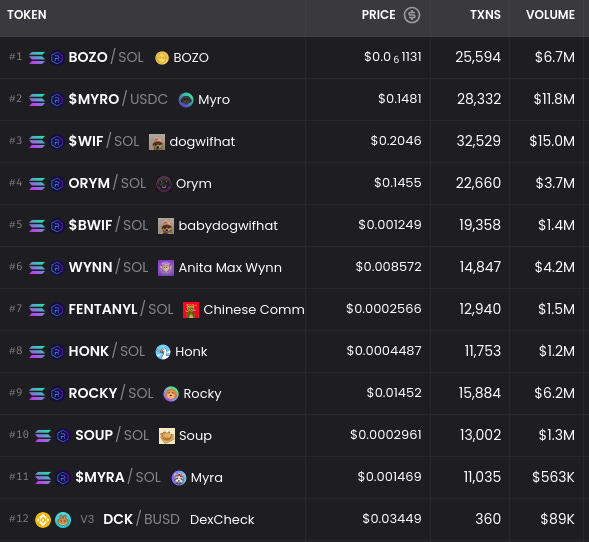Click the Myra token logo icon
This screenshot has height=542, width=589.
(x=179, y=478)
